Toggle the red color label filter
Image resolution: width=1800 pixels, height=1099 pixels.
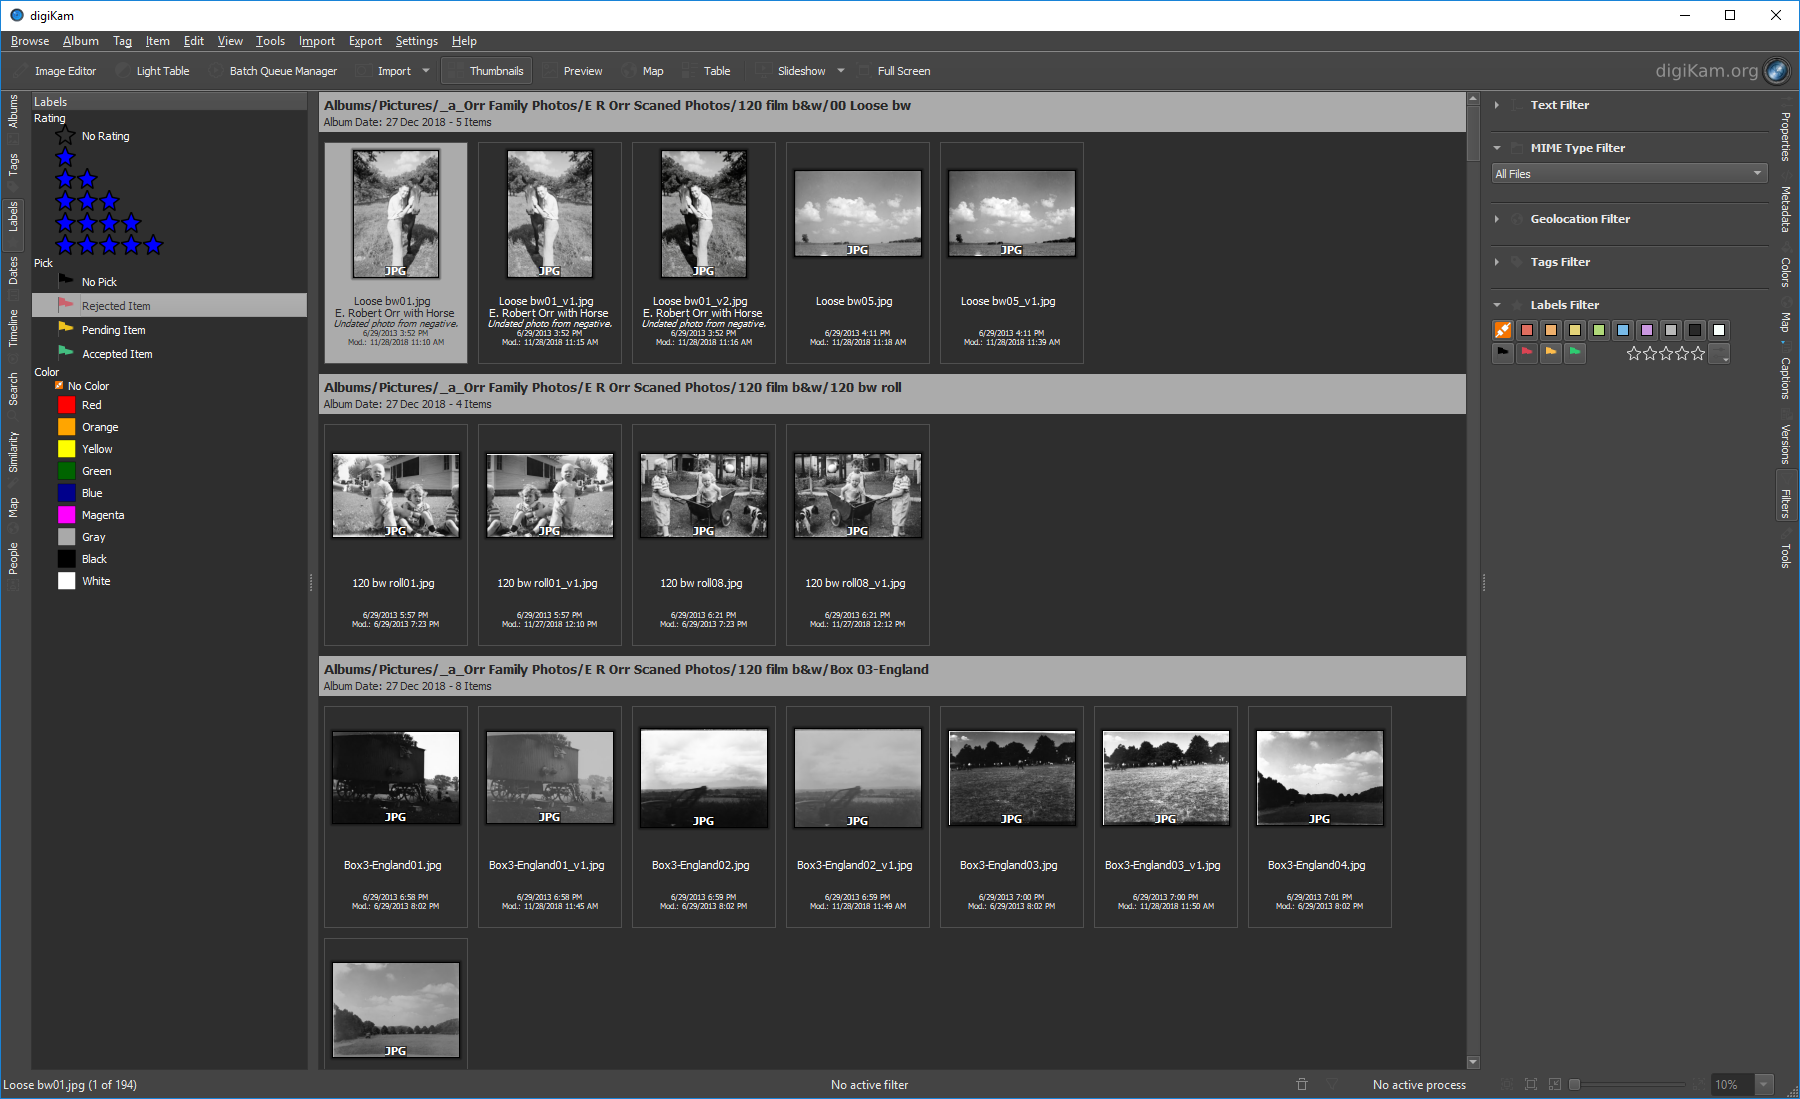(1527, 330)
